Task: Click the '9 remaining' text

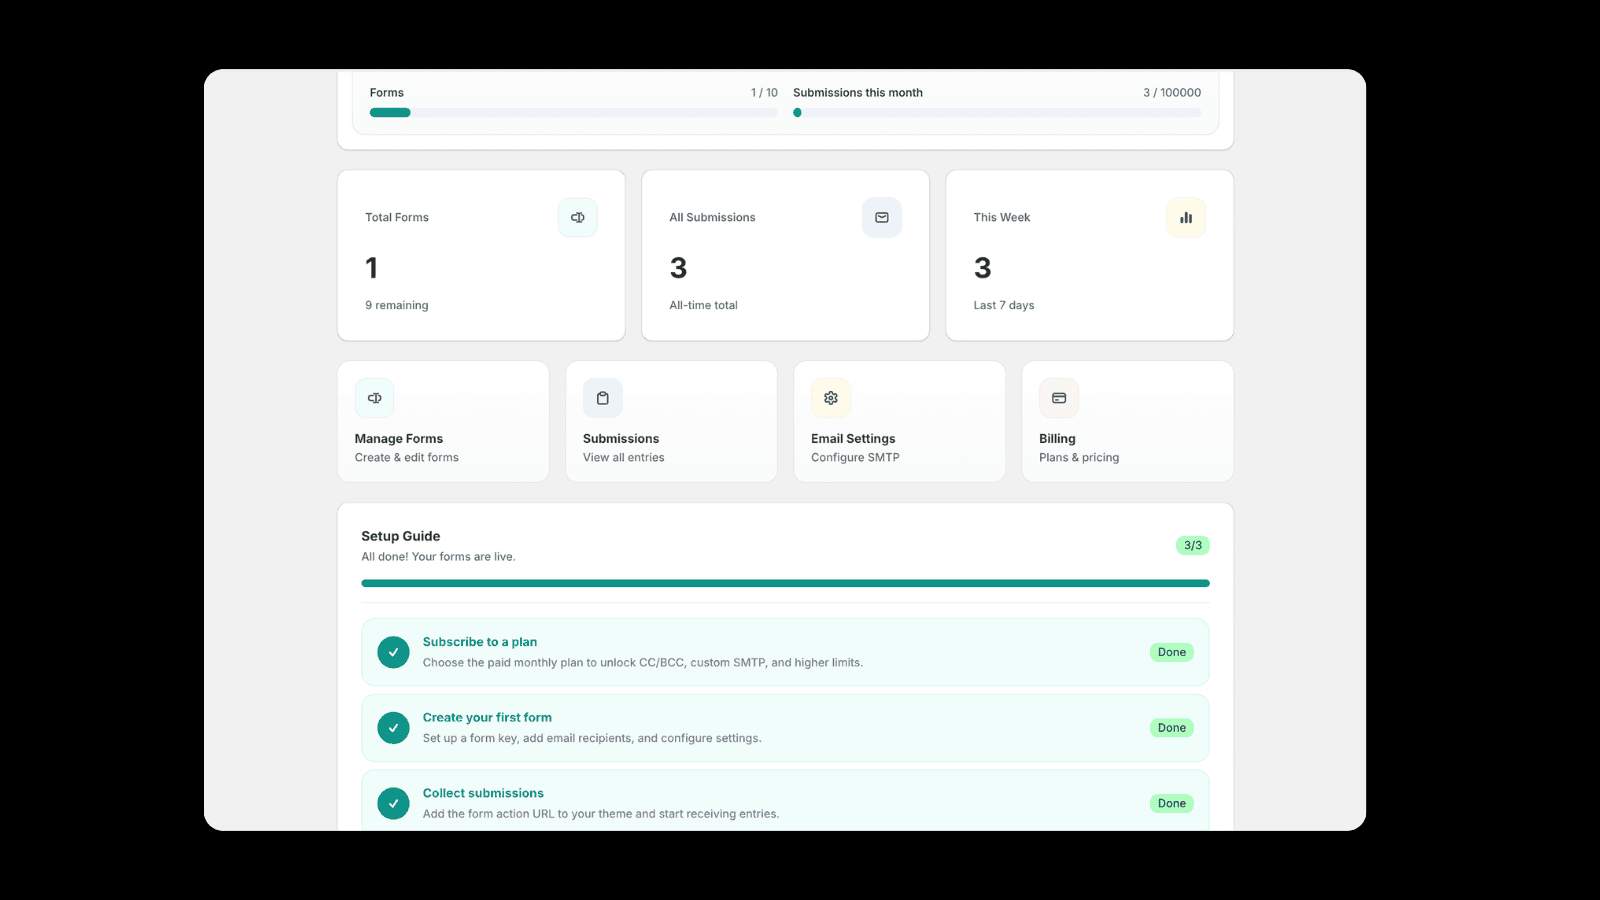Action: pos(397,305)
